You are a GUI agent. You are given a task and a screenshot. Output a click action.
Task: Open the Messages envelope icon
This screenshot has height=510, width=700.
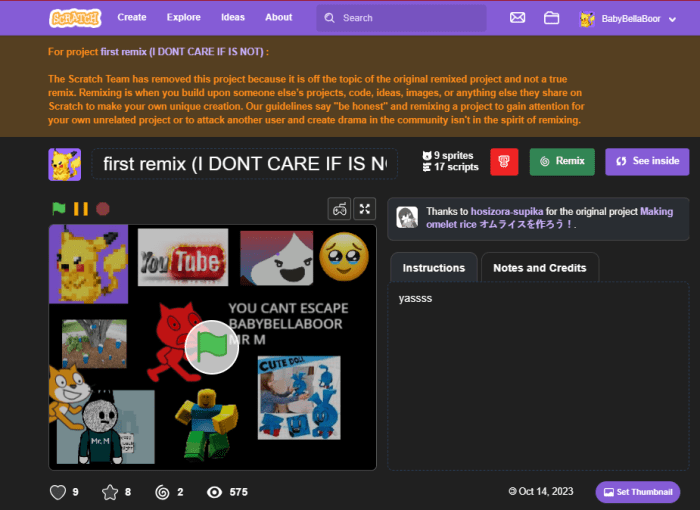click(517, 18)
